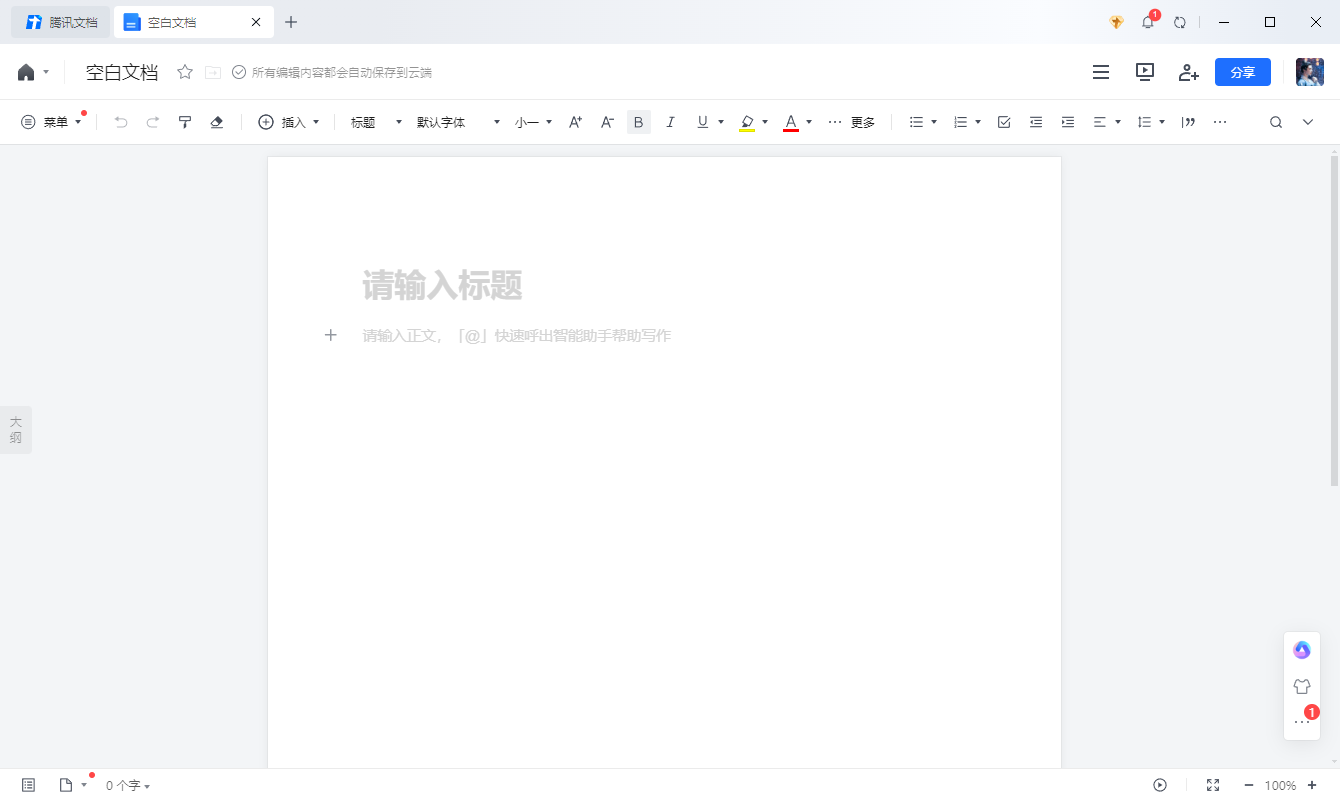Open in-document search
Image resolution: width=1340 pixels, height=800 pixels.
(1276, 121)
